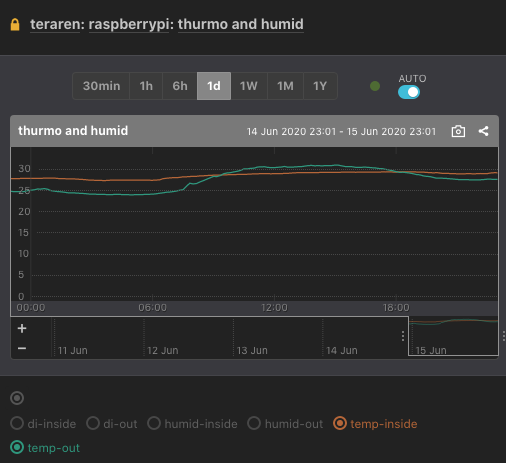
Task: Open the raspberrypi host link
Action: click(129, 24)
